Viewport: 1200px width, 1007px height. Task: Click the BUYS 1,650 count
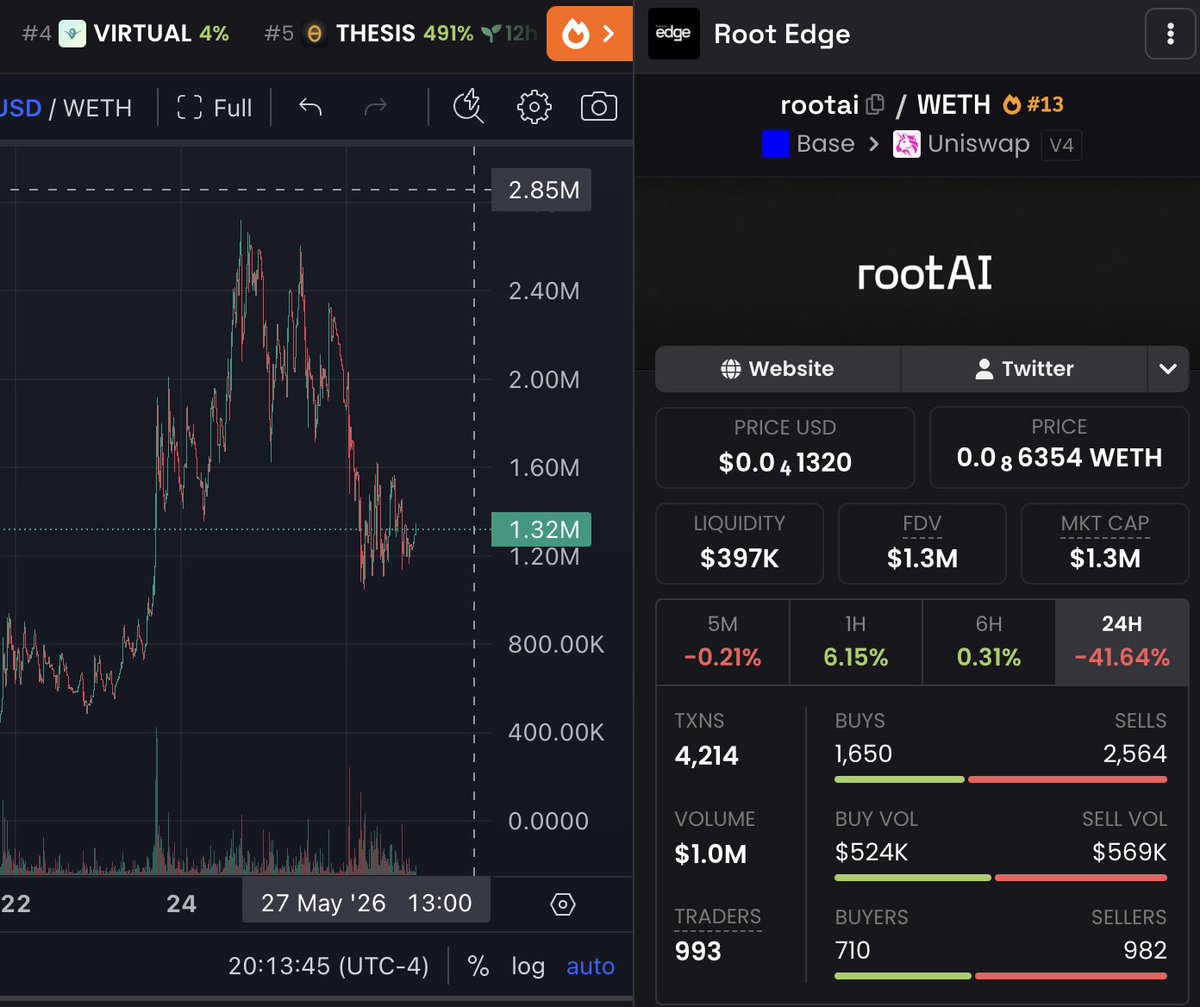863,754
